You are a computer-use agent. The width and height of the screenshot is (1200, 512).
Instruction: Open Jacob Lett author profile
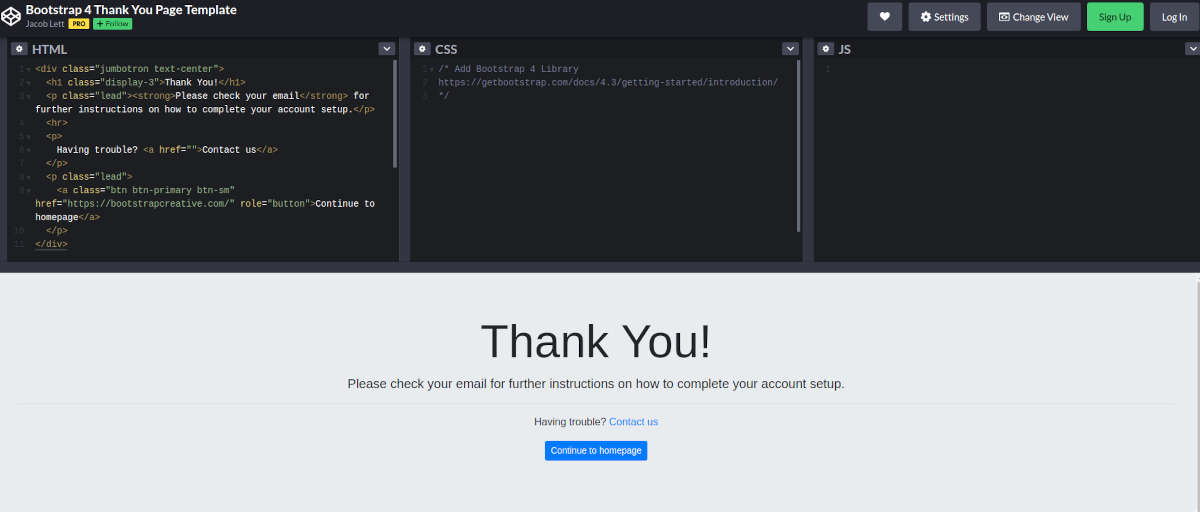[x=45, y=23]
